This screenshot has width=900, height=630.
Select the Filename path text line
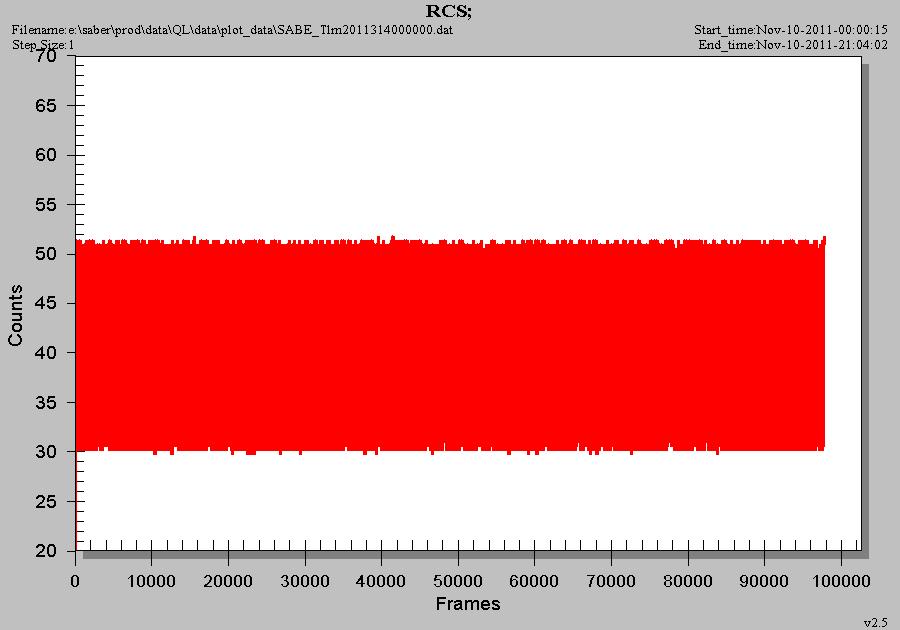coord(232,30)
